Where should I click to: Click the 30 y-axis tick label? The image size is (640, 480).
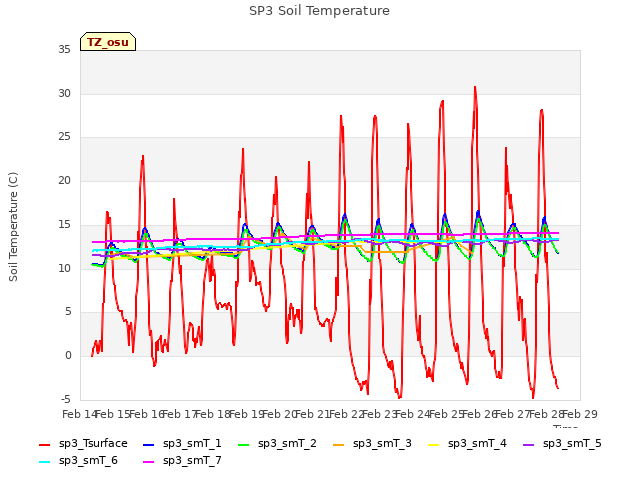point(64,93)
